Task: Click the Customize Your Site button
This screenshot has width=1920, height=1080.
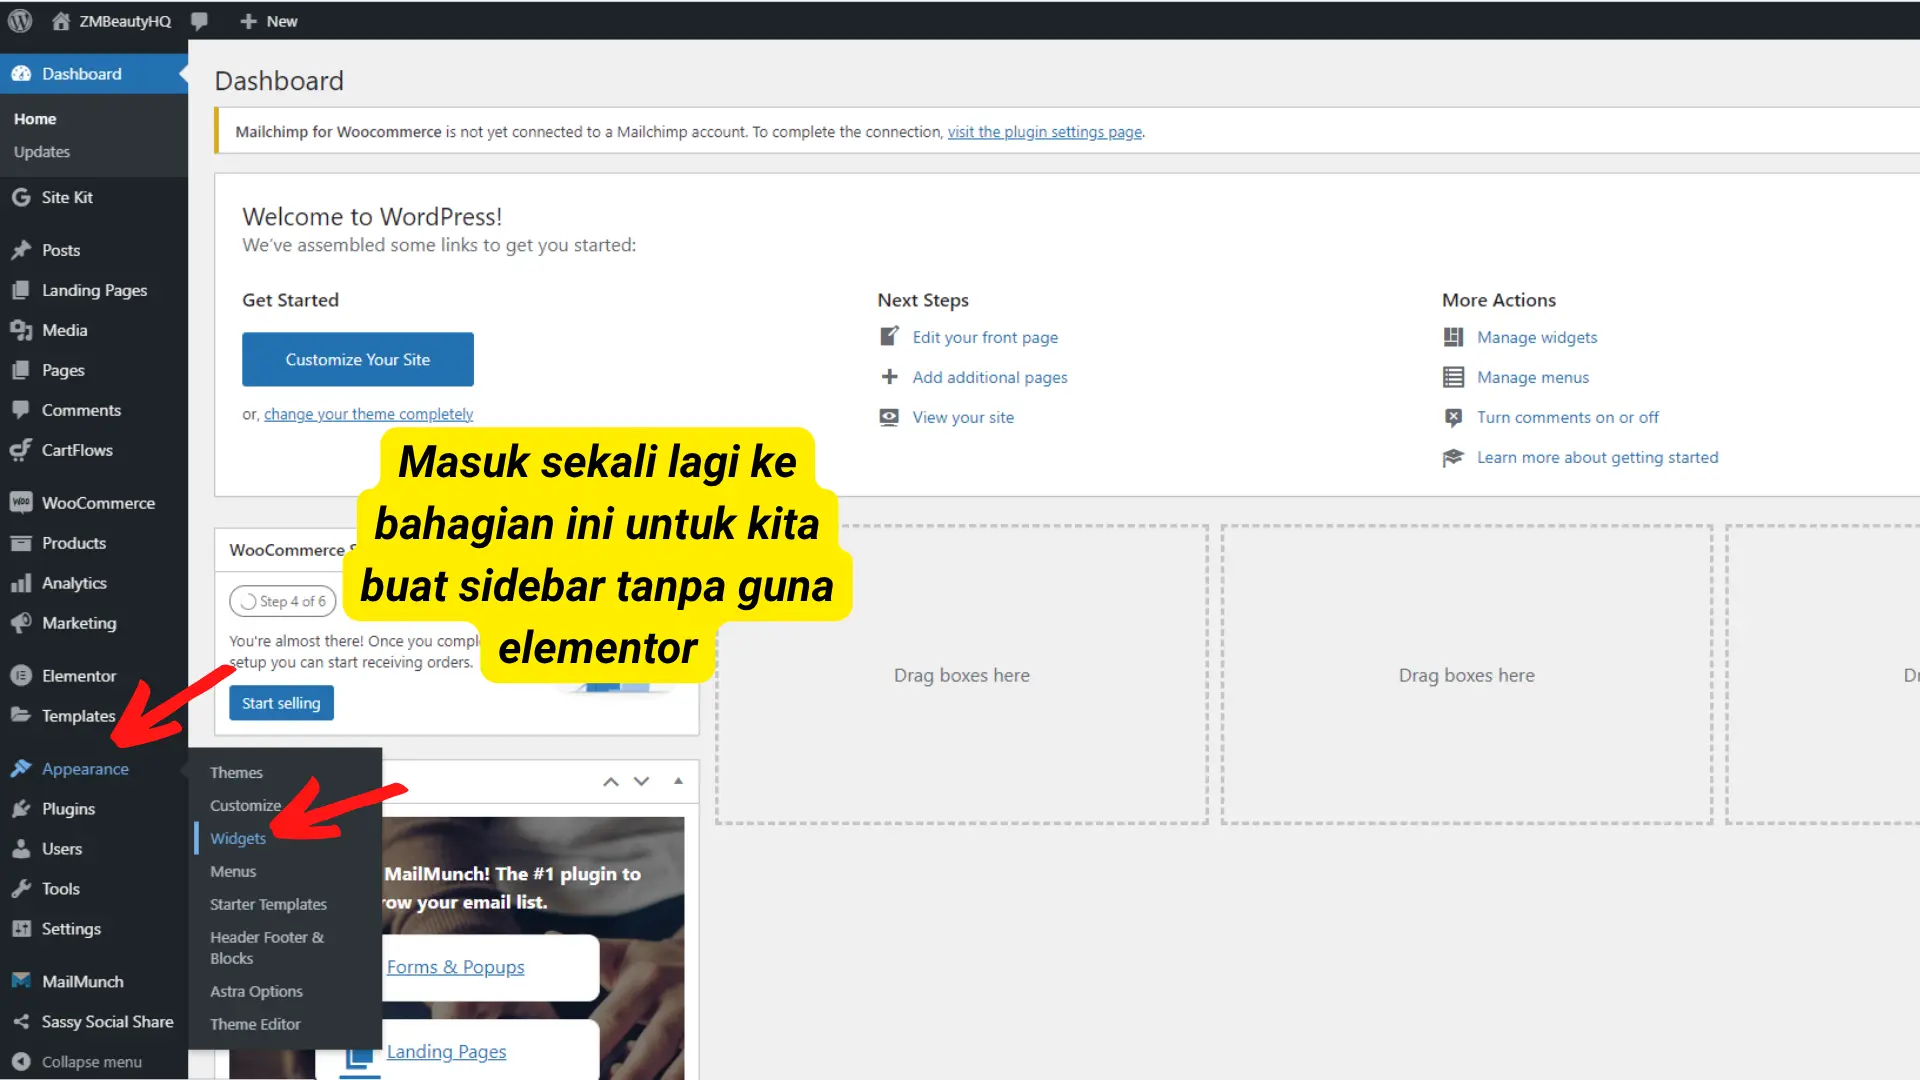Action: pyautogui.click(x=358, y=359)
